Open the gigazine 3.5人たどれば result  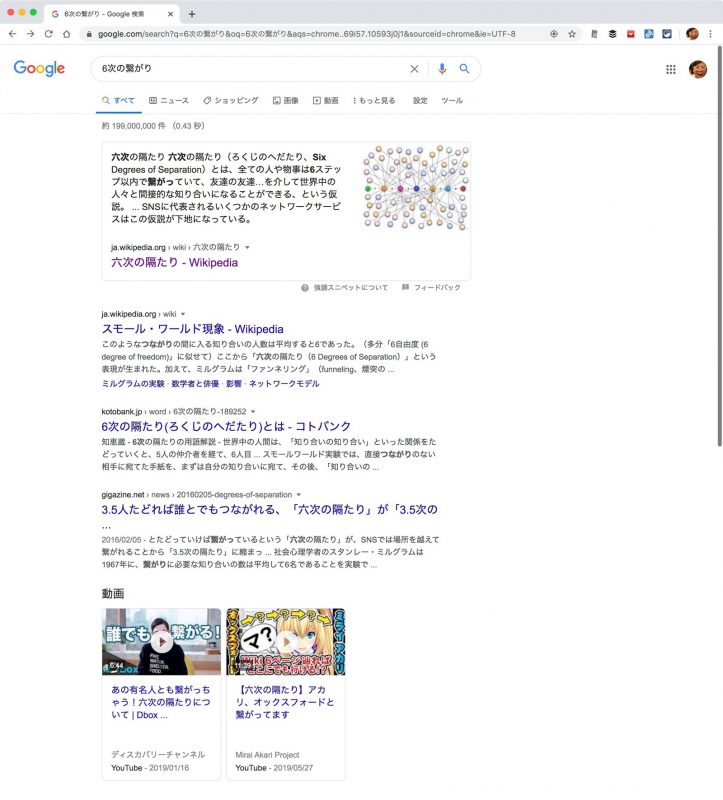[x=269, y=509]
